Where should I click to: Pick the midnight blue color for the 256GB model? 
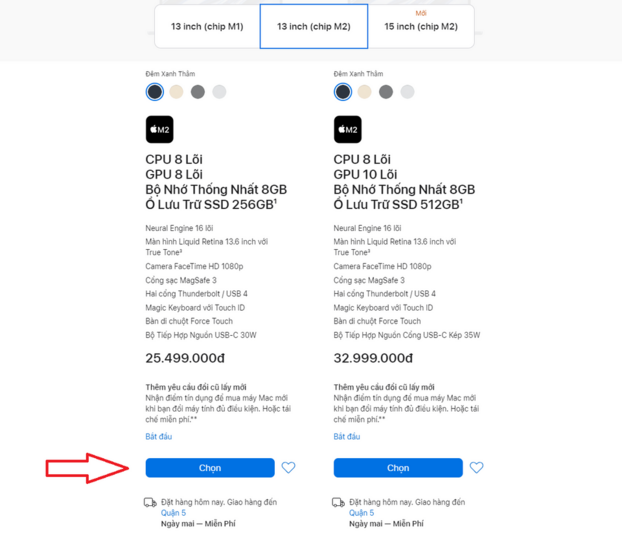click(x=155, y=92)
